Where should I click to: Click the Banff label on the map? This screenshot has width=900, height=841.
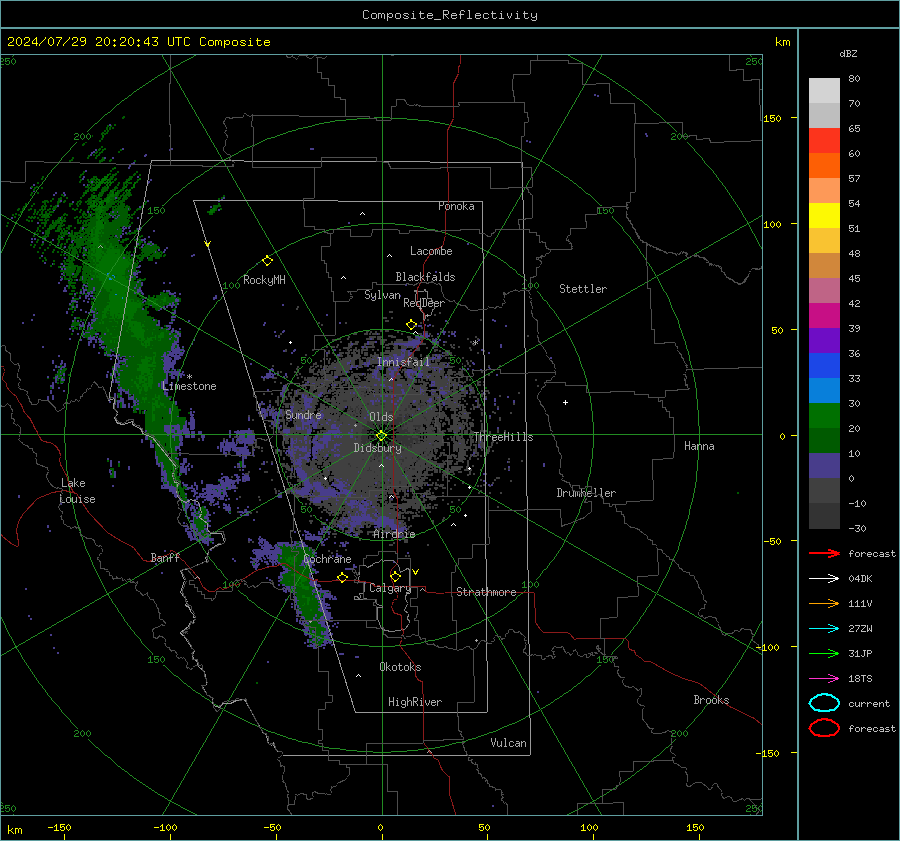[165, 557]
